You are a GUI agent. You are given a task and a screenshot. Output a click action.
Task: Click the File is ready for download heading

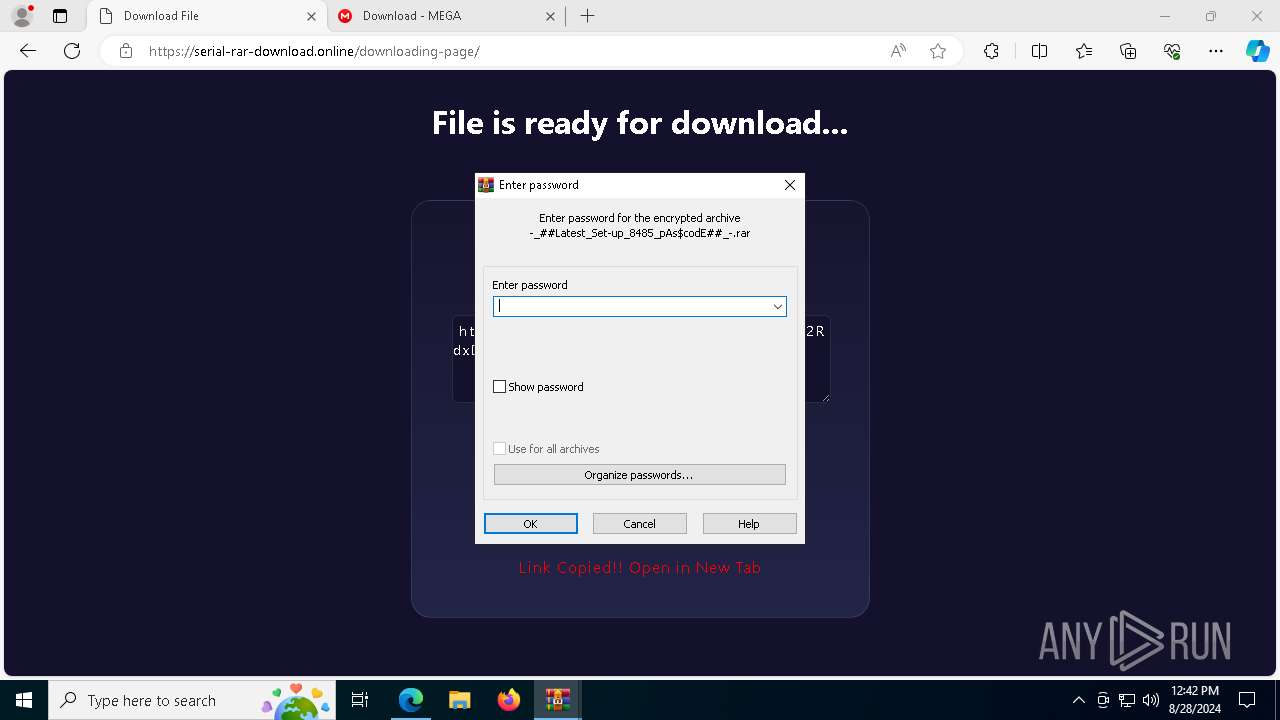pos(640,123)
